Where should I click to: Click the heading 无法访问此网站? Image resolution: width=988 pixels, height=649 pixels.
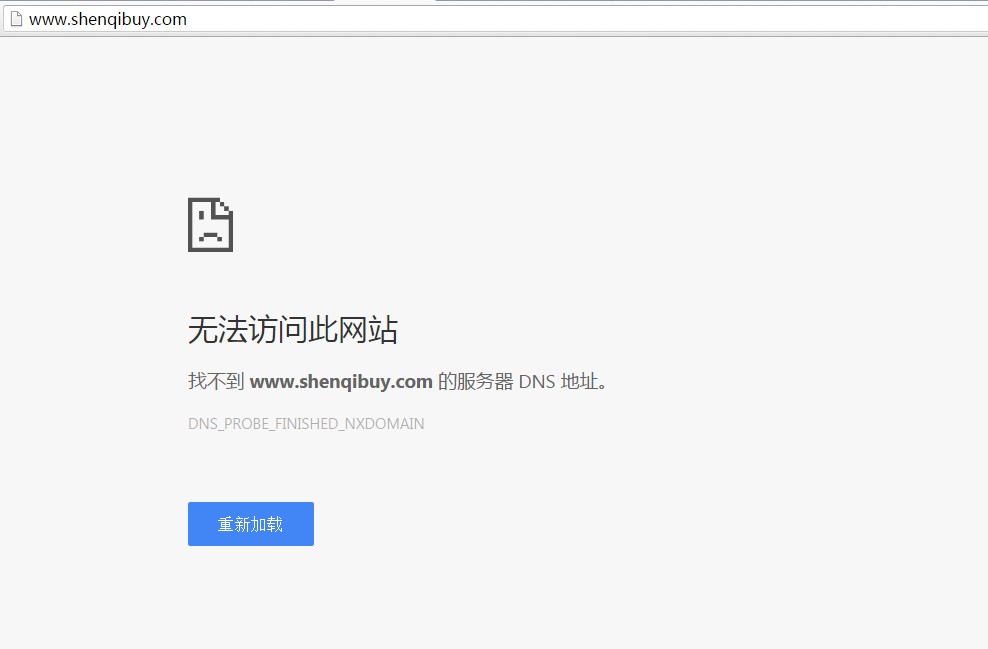293,330
